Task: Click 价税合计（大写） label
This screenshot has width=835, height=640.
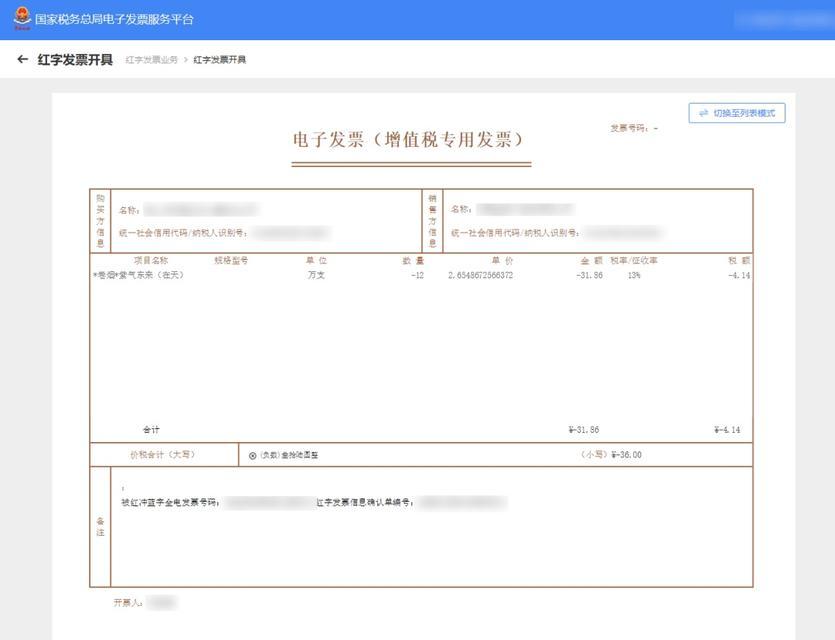Action: point(163,455)
